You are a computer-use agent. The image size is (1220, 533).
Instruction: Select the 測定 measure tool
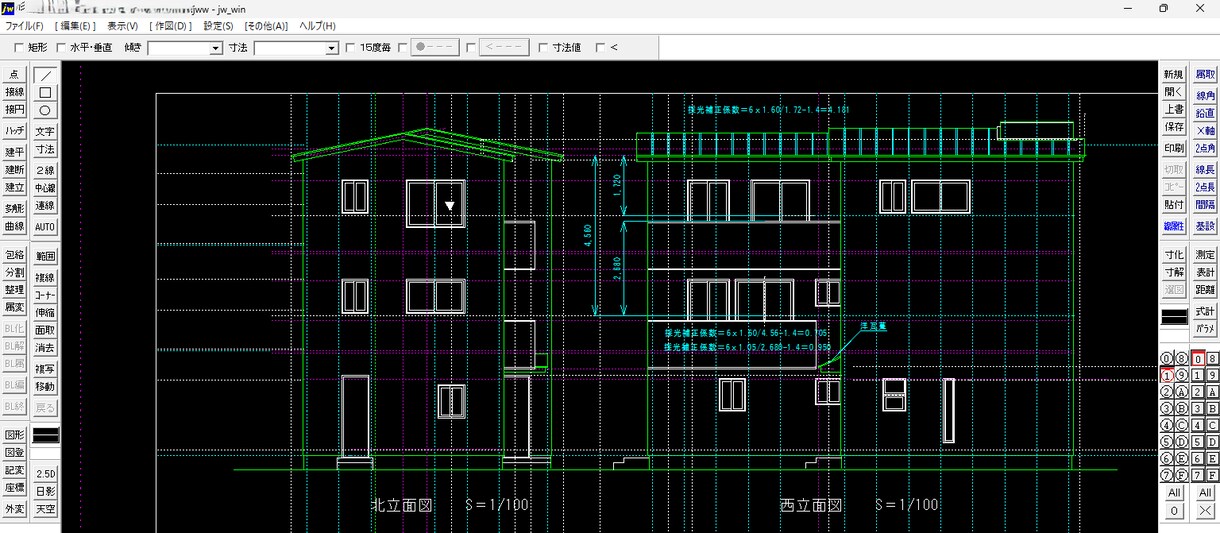coord(1205,255)
